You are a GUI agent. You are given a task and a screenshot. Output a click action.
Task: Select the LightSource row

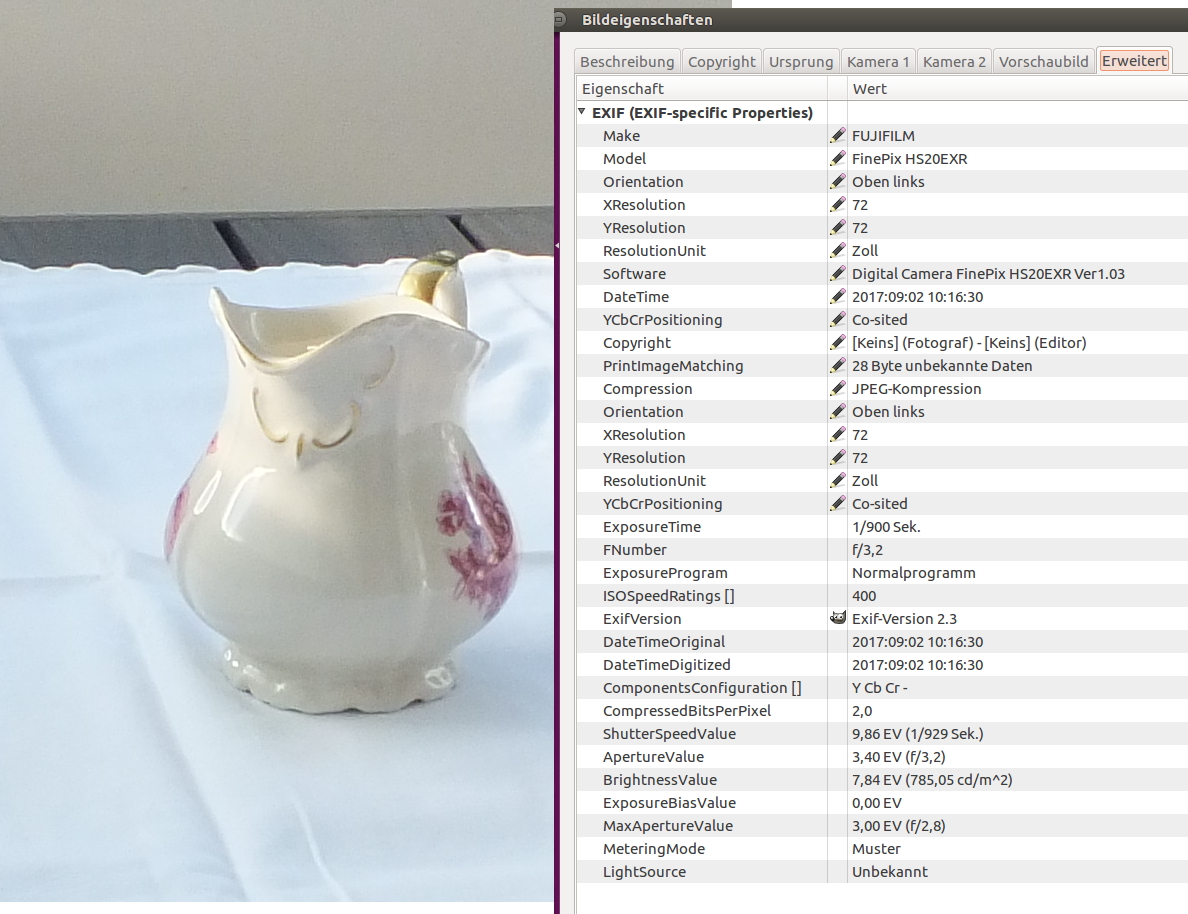coord(882,872)
